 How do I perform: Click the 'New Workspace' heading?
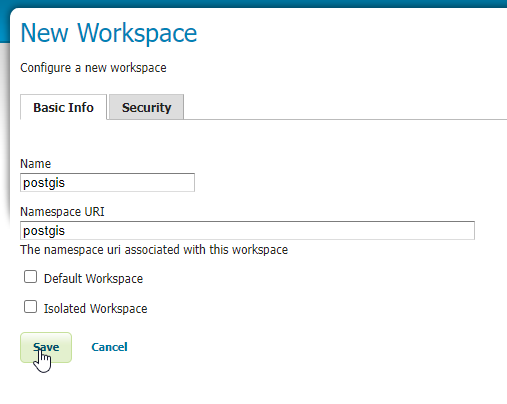(109, 33)
